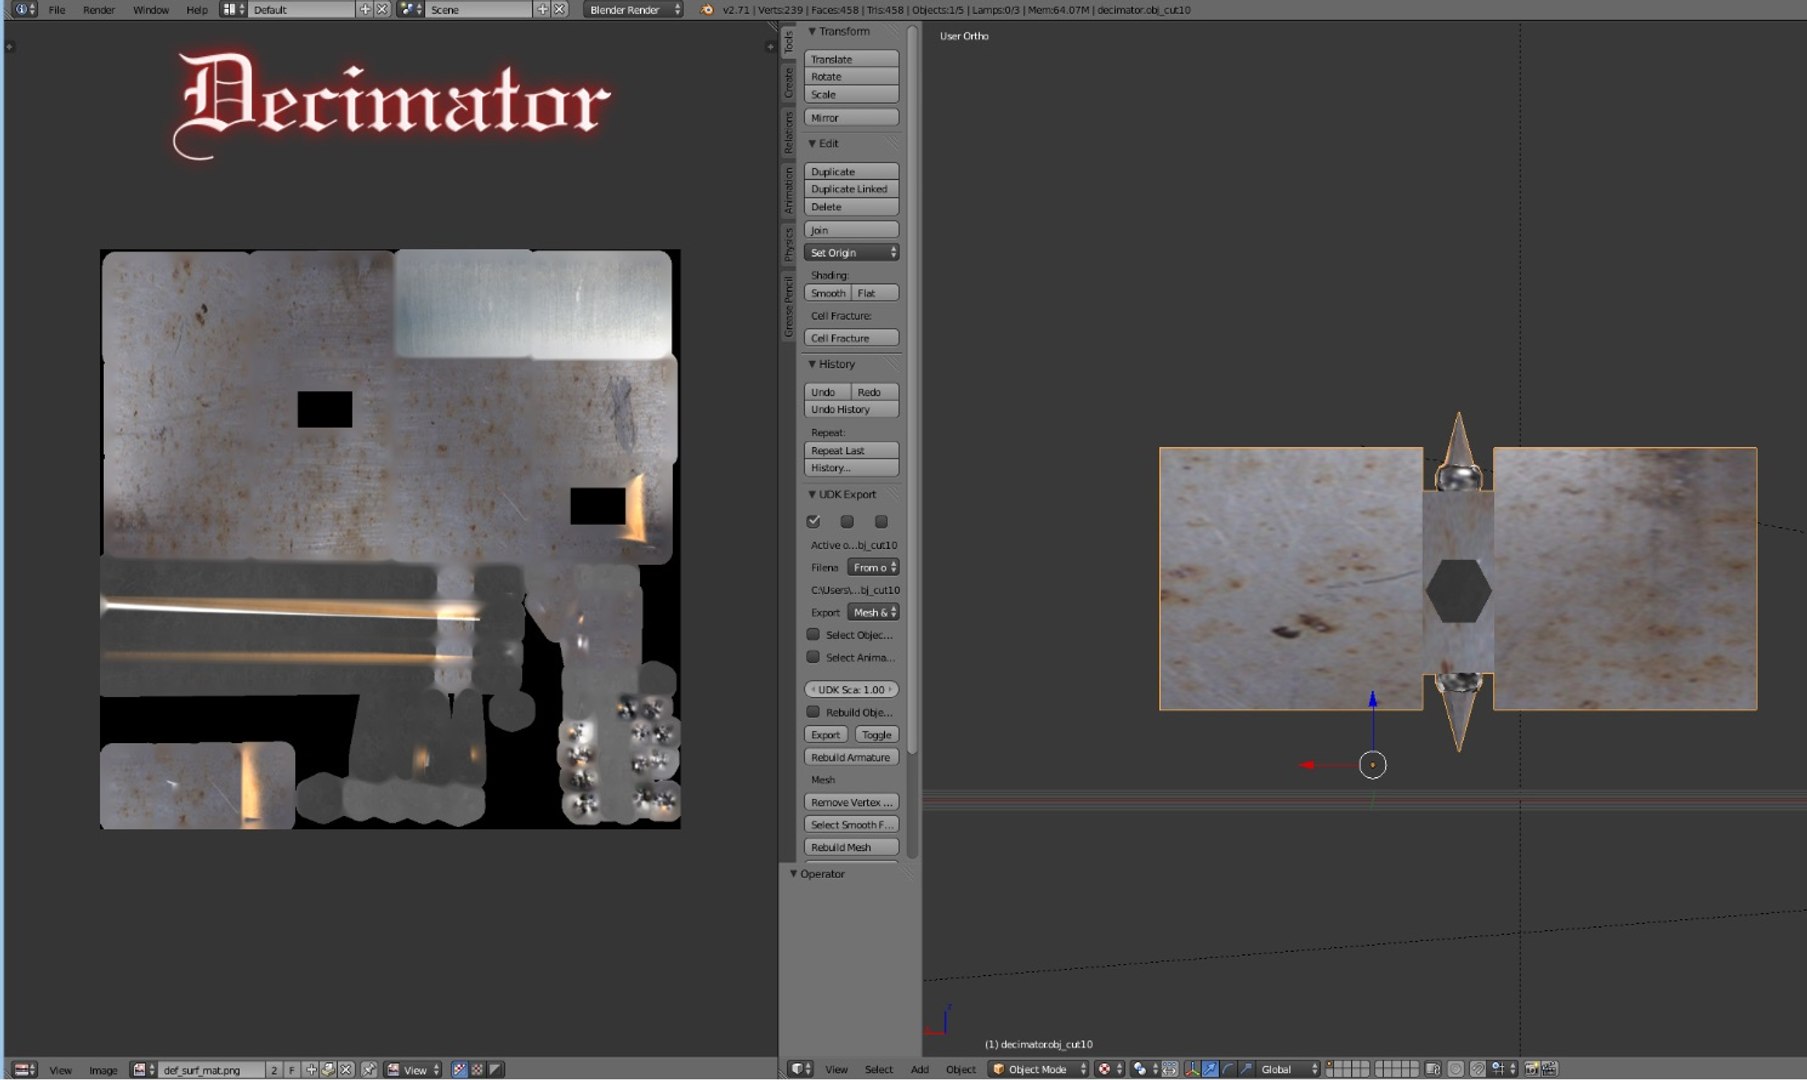The image size is (1807, 1080).
Task: Open the Window menu
Action: tap(151, 9)
